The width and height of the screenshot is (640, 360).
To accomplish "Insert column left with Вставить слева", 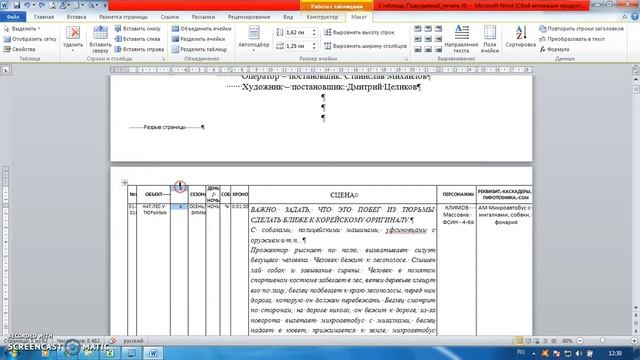I will (137, 39).
